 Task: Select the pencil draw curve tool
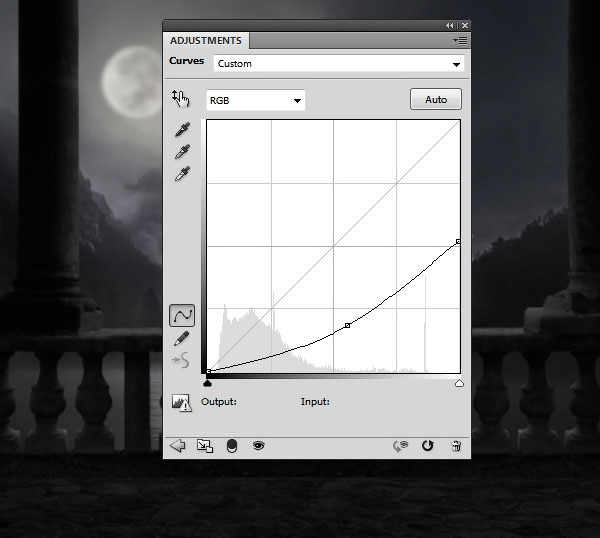181,338
